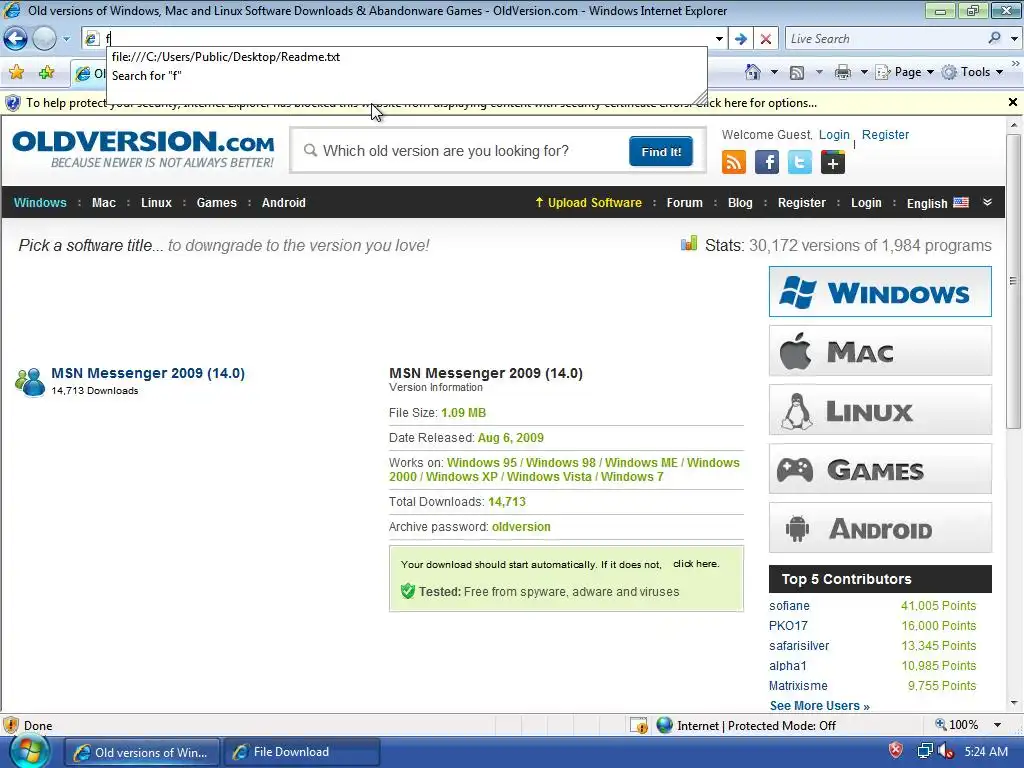Click the Android category banner
The image size is (1024, 768).
coord(880,528)
